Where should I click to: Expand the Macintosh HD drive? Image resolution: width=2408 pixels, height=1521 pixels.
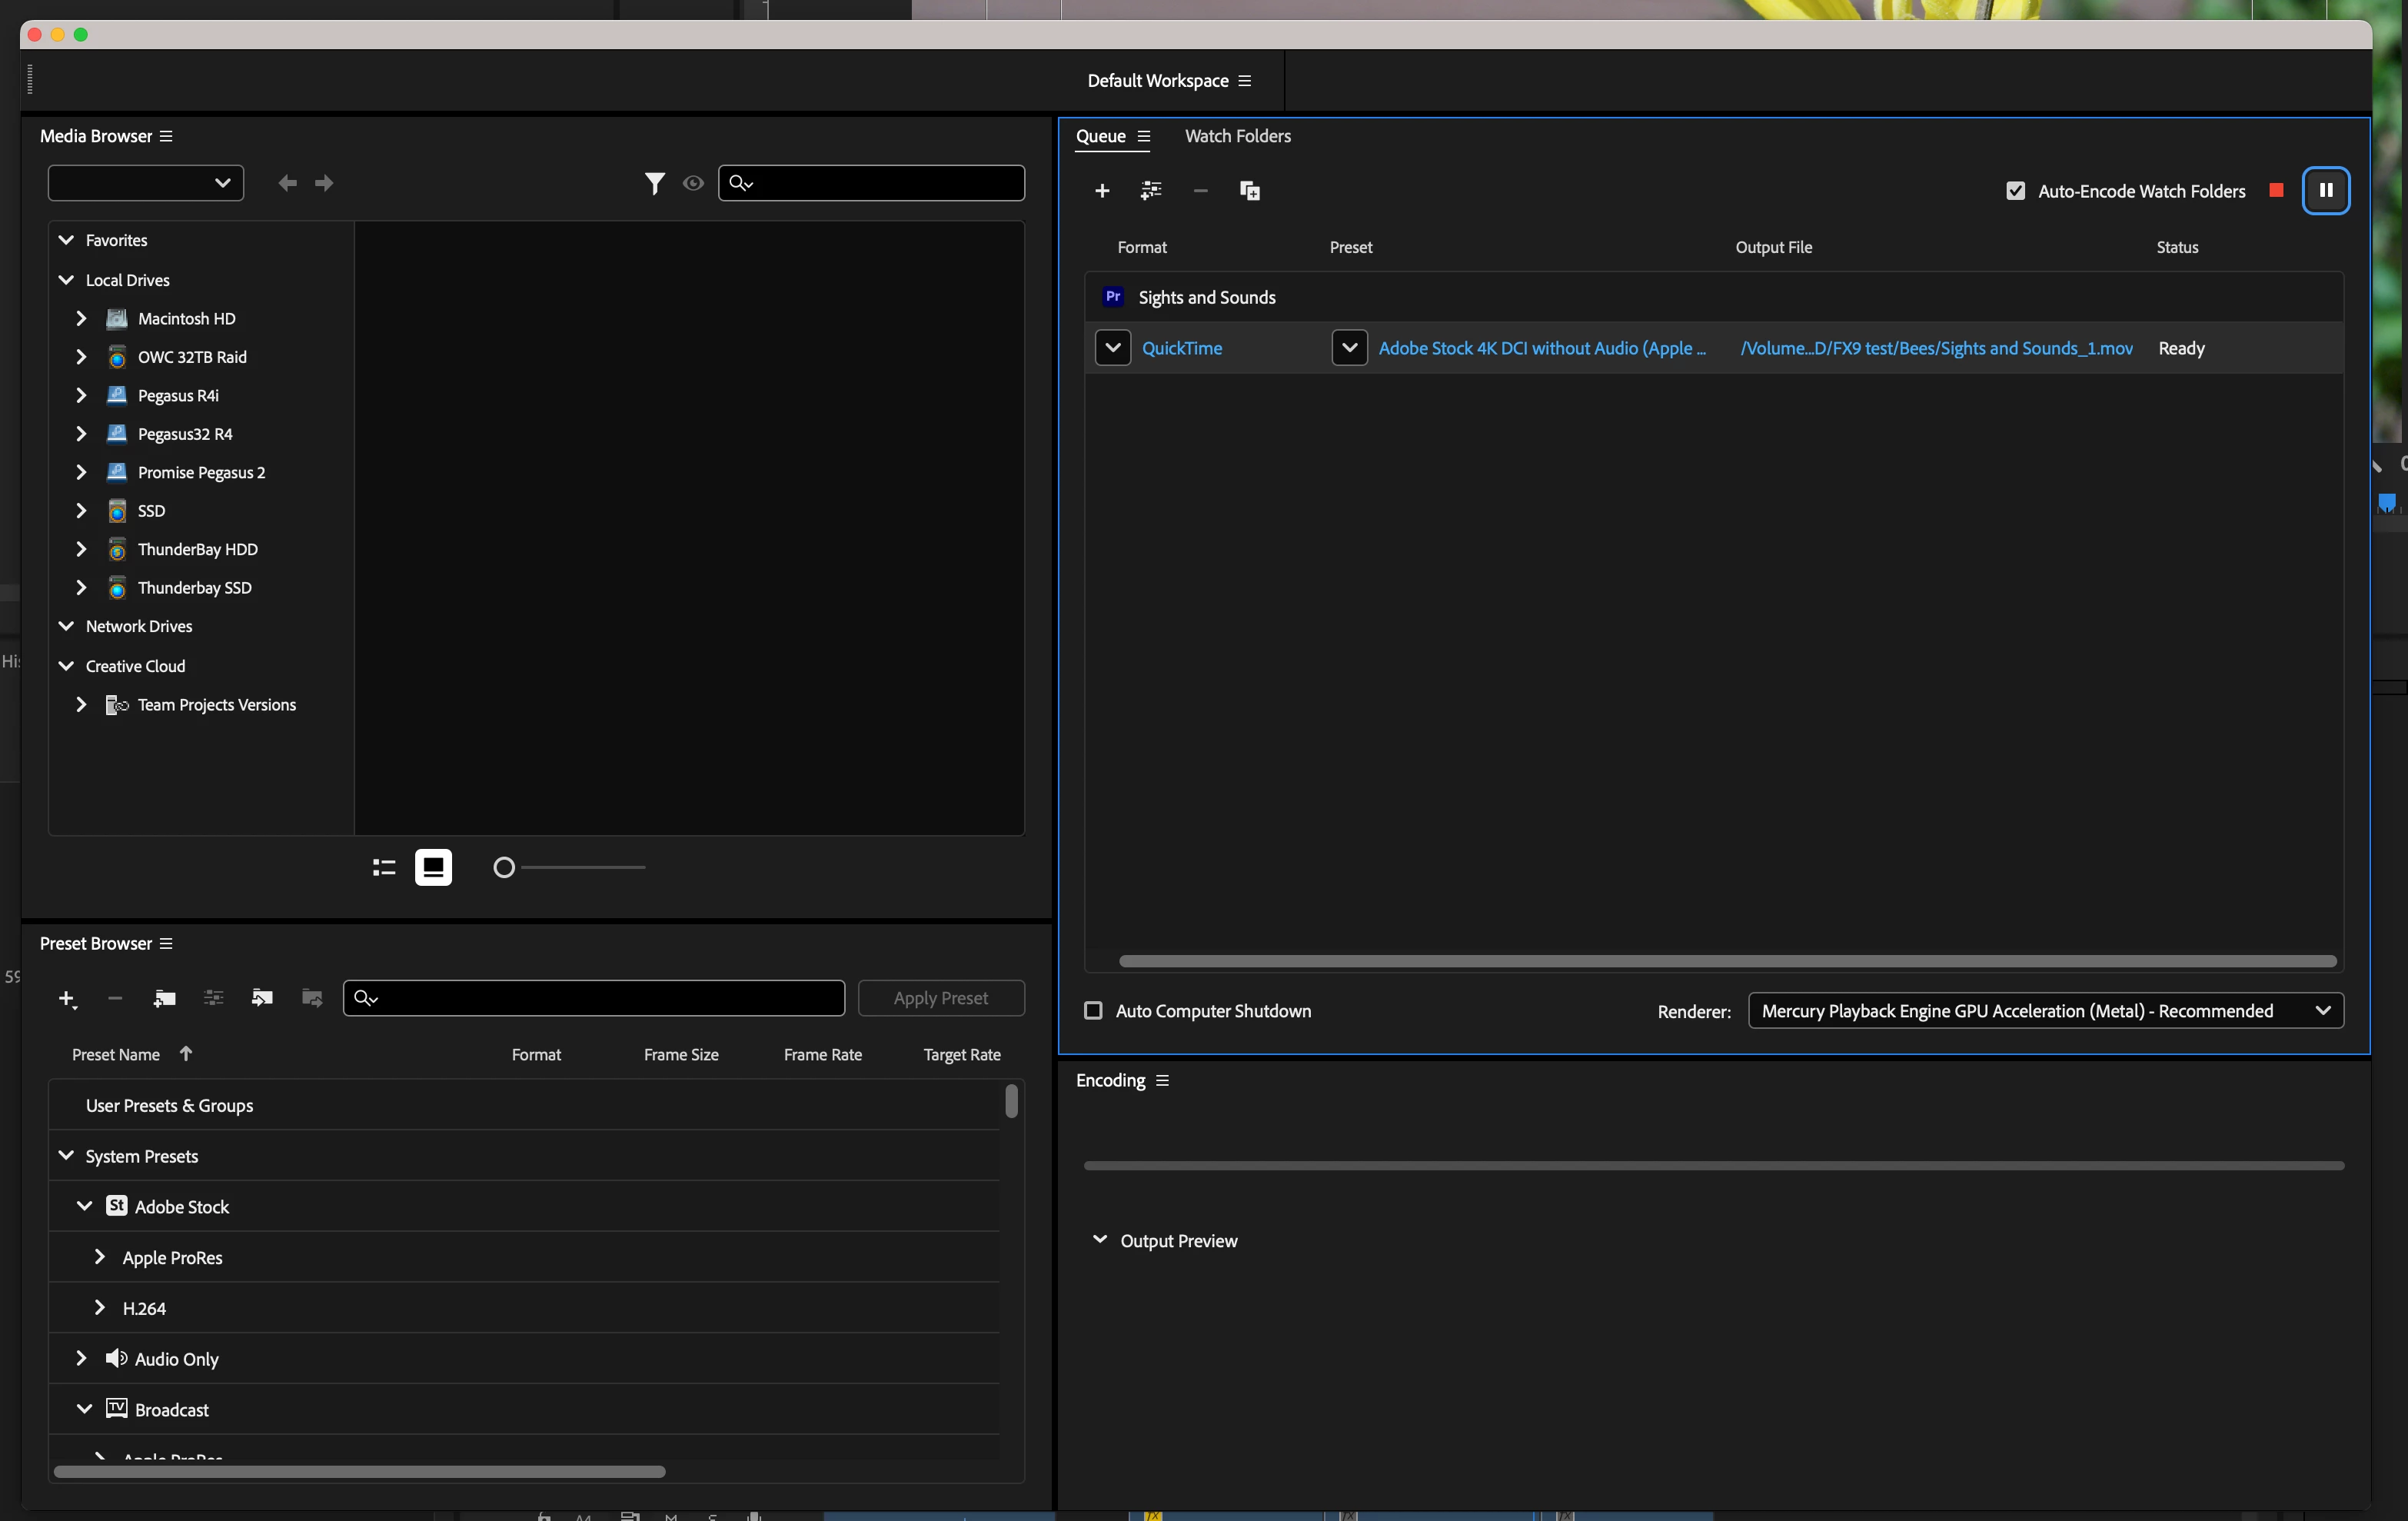[81, 319]
